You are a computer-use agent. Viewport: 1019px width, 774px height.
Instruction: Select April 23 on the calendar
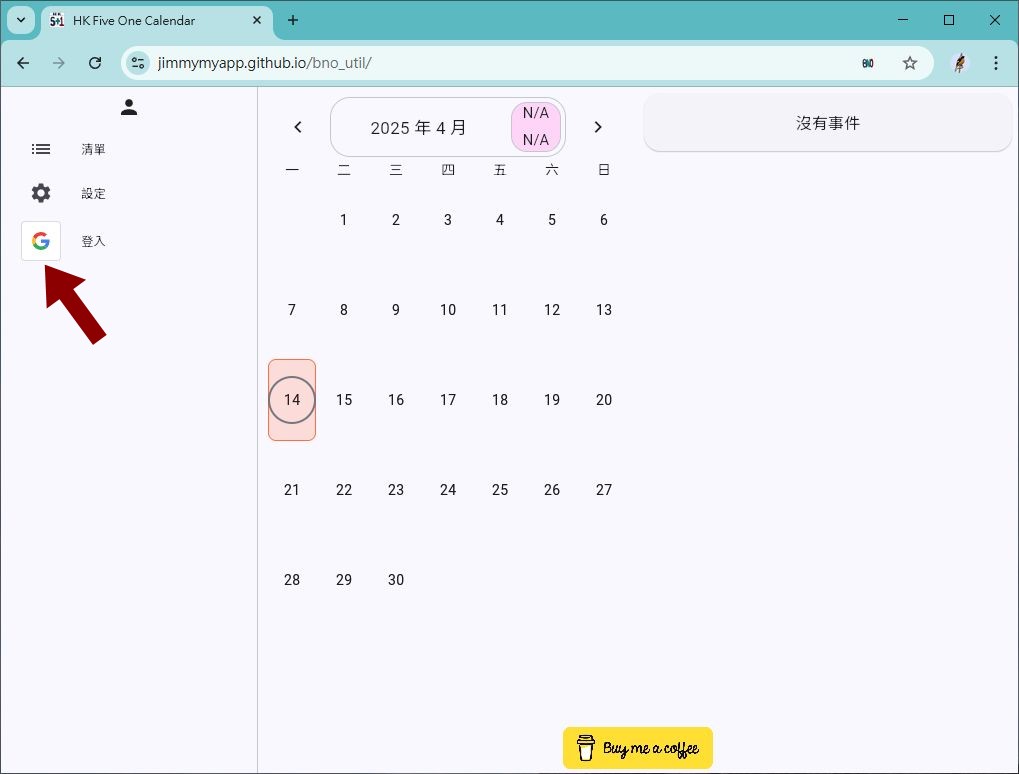pos(396,490)
